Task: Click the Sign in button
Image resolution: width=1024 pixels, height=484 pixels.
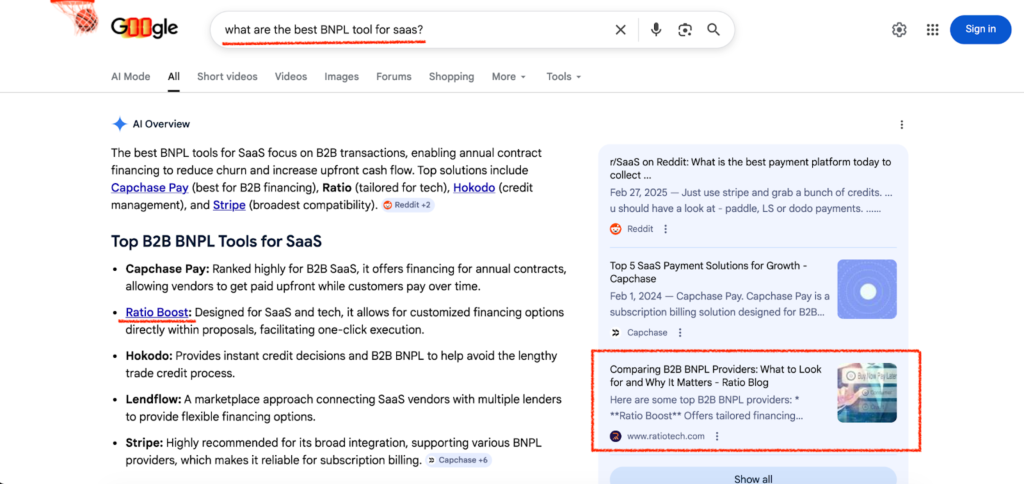Action: point(980,29)
